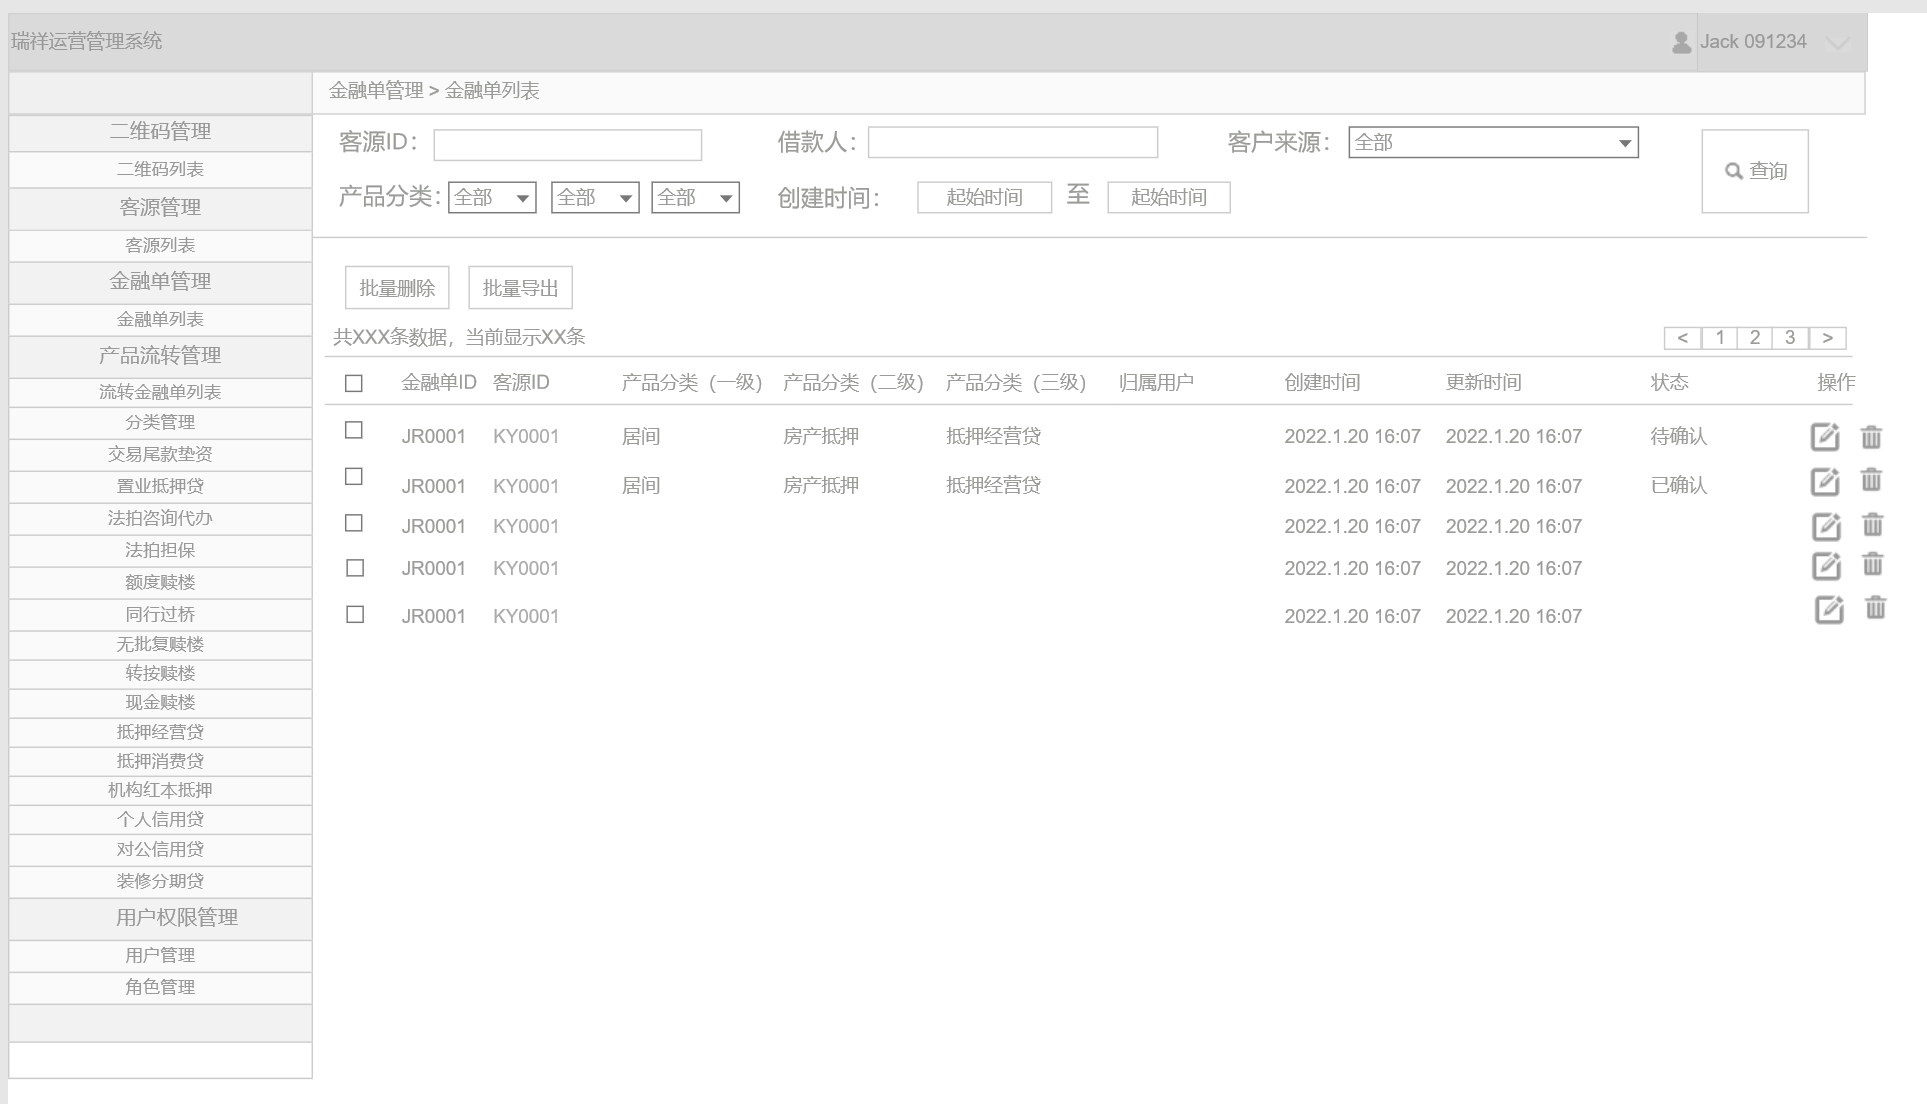The width and height of the screenshot is (1927, 1104).
Task: Open the third 产品分类 dropdown
Action: coord(695,197)
